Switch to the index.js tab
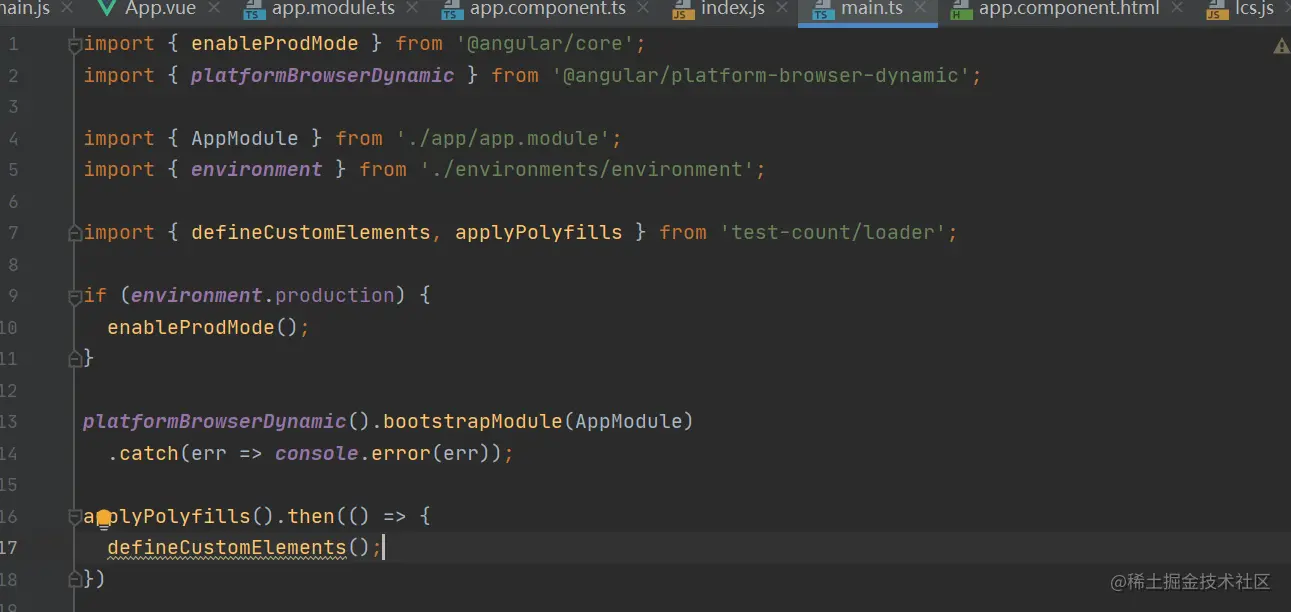The width and height of the screenshot is (1291, 612). [x=733, y=9]
